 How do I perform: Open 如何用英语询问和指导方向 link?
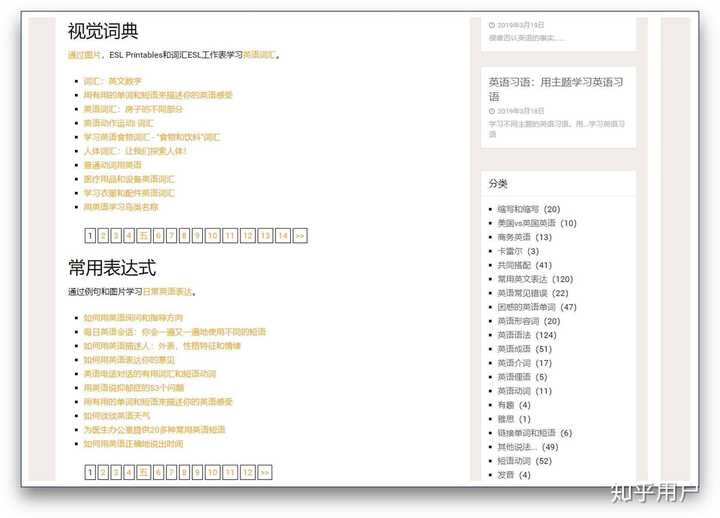(133, 318)
